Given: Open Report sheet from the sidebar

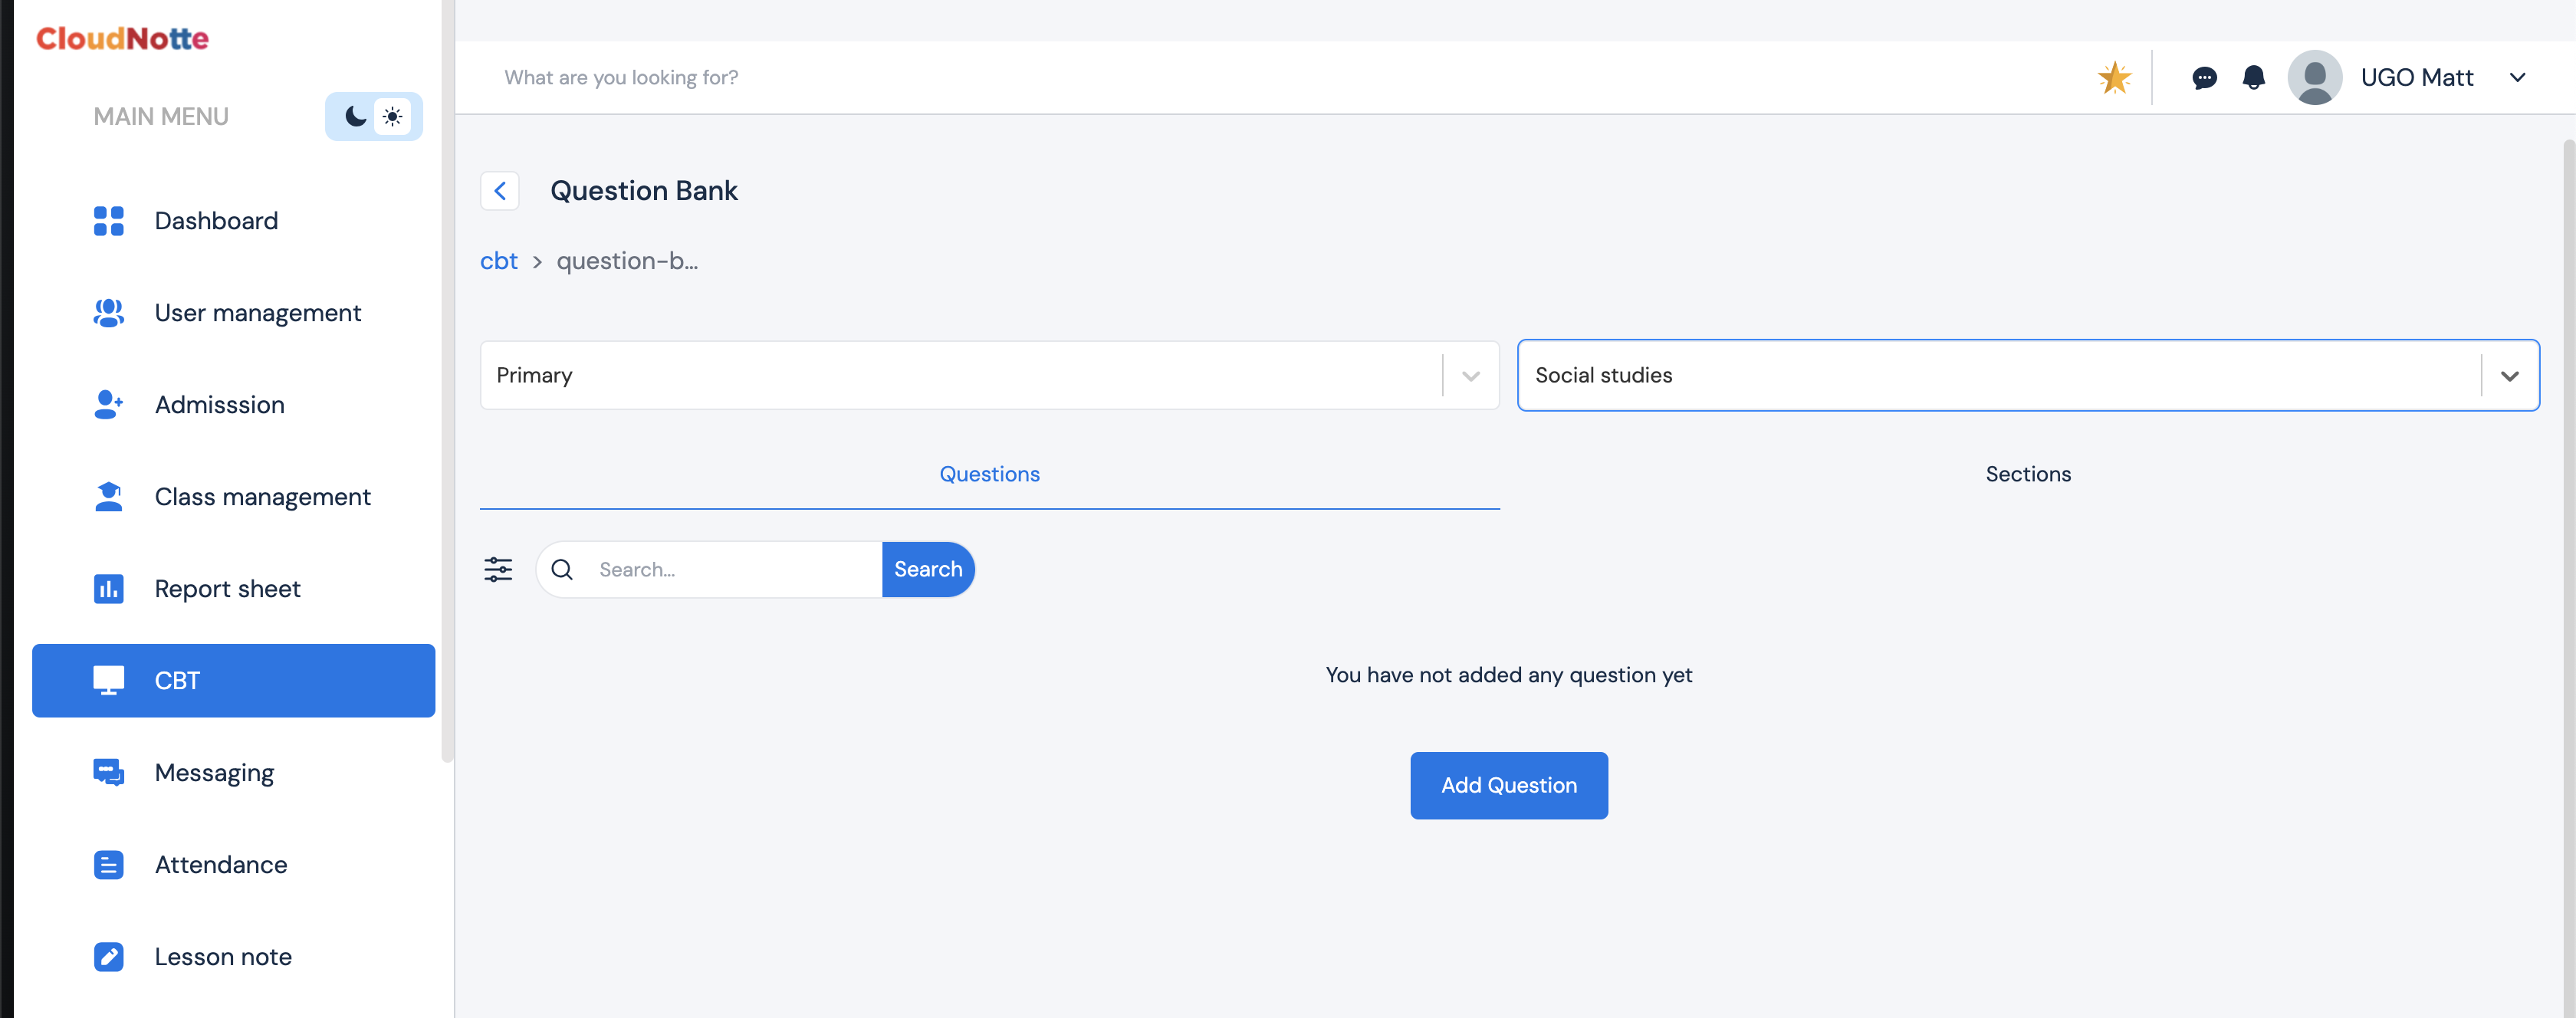Looking at the screenshot, I should pyautogui.click(x=227, y=589).
